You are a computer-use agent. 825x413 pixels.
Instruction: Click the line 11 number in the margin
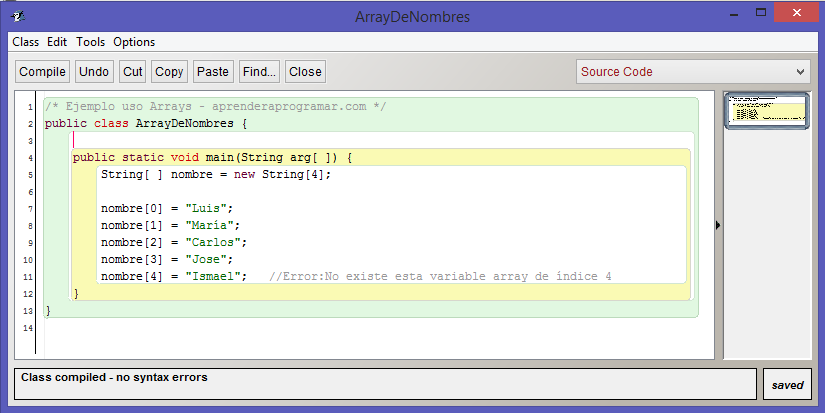click(30, 277)
